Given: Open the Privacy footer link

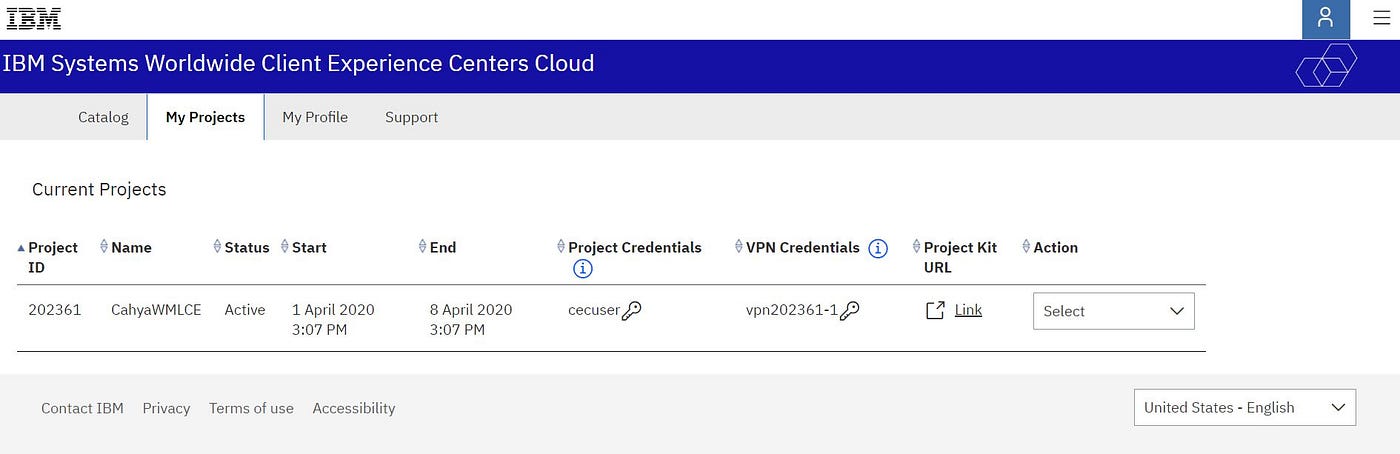Looking at the screenshot, I should 166,408.
